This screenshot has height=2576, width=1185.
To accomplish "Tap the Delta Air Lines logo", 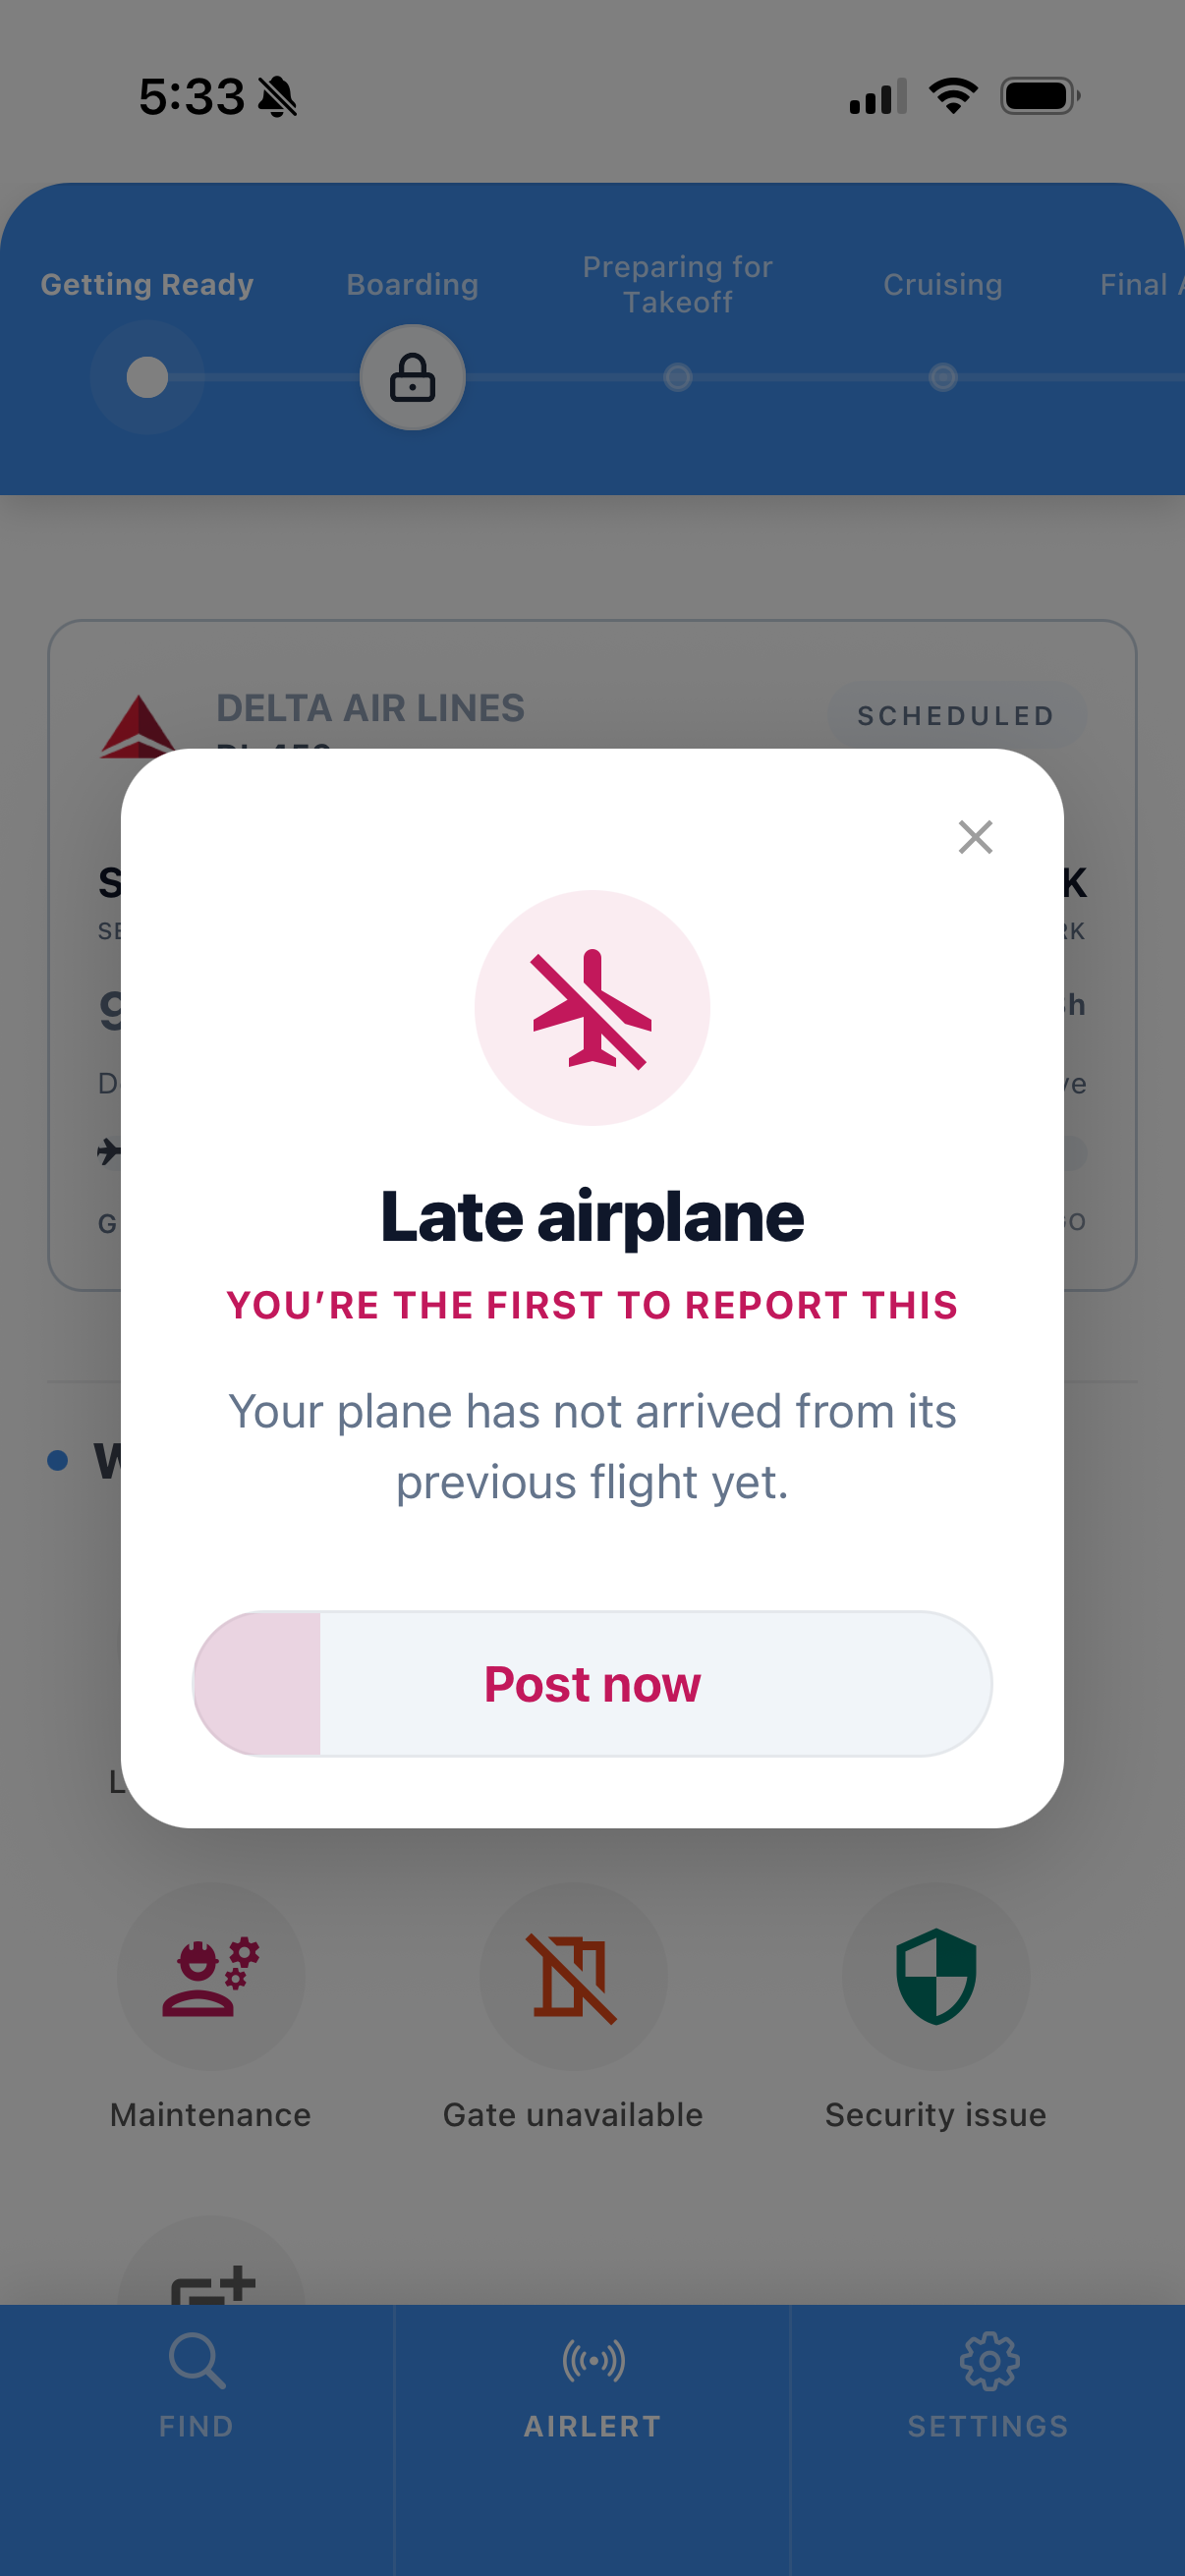I will 137,728.
